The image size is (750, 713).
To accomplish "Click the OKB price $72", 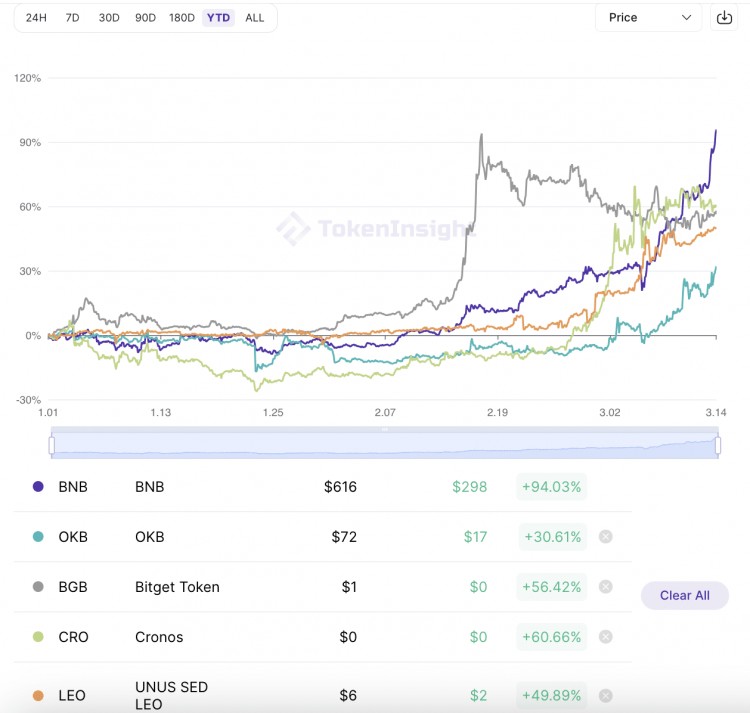I will (x=344, y=537).
